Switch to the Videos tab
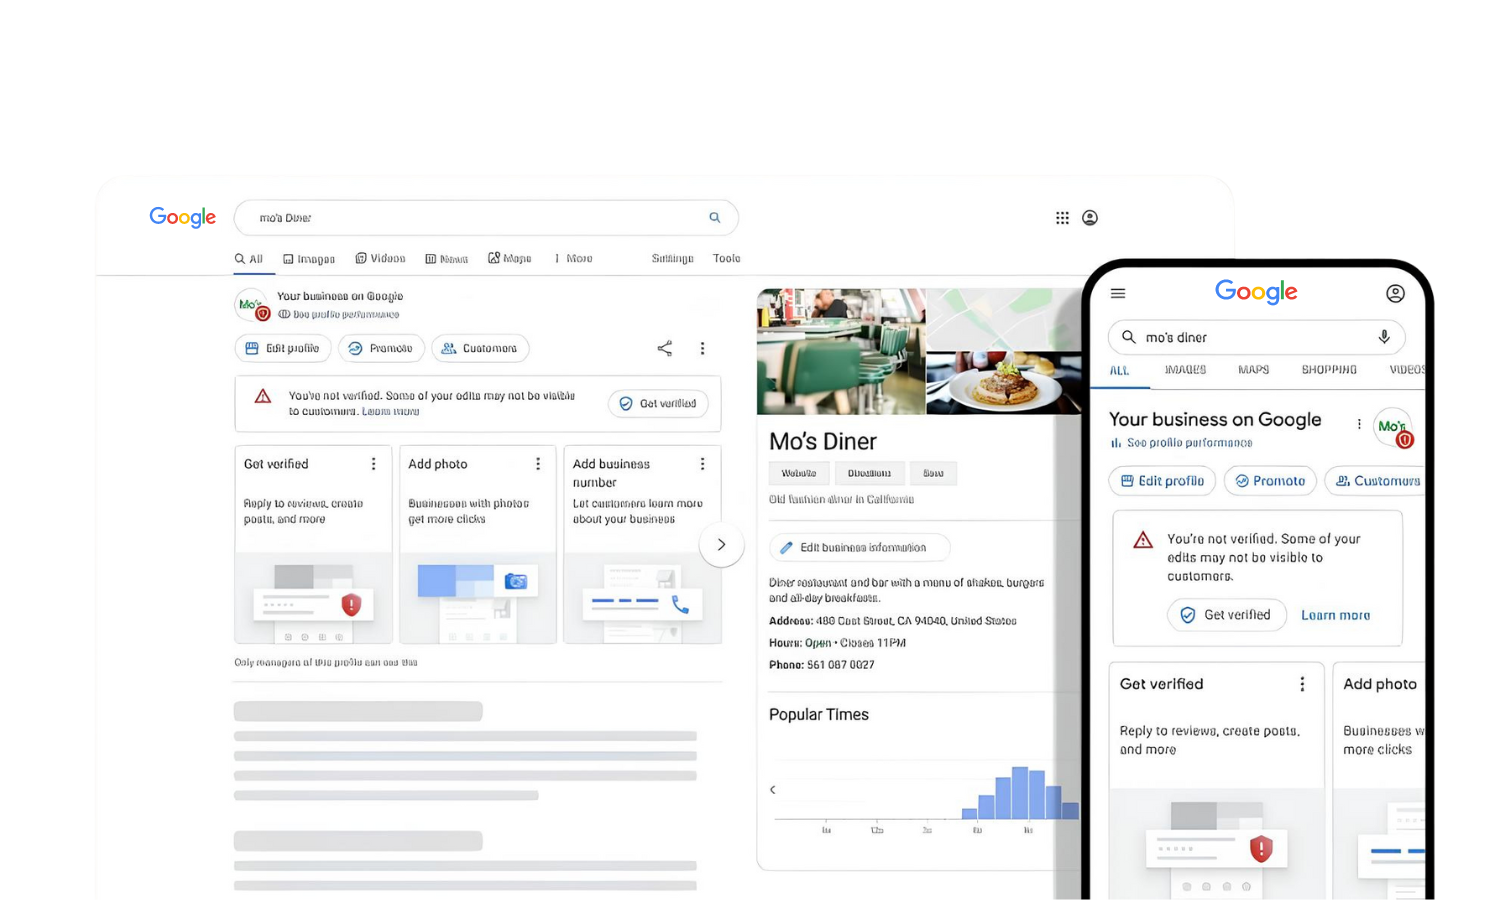1500x900 pixels. pos(380,258)
